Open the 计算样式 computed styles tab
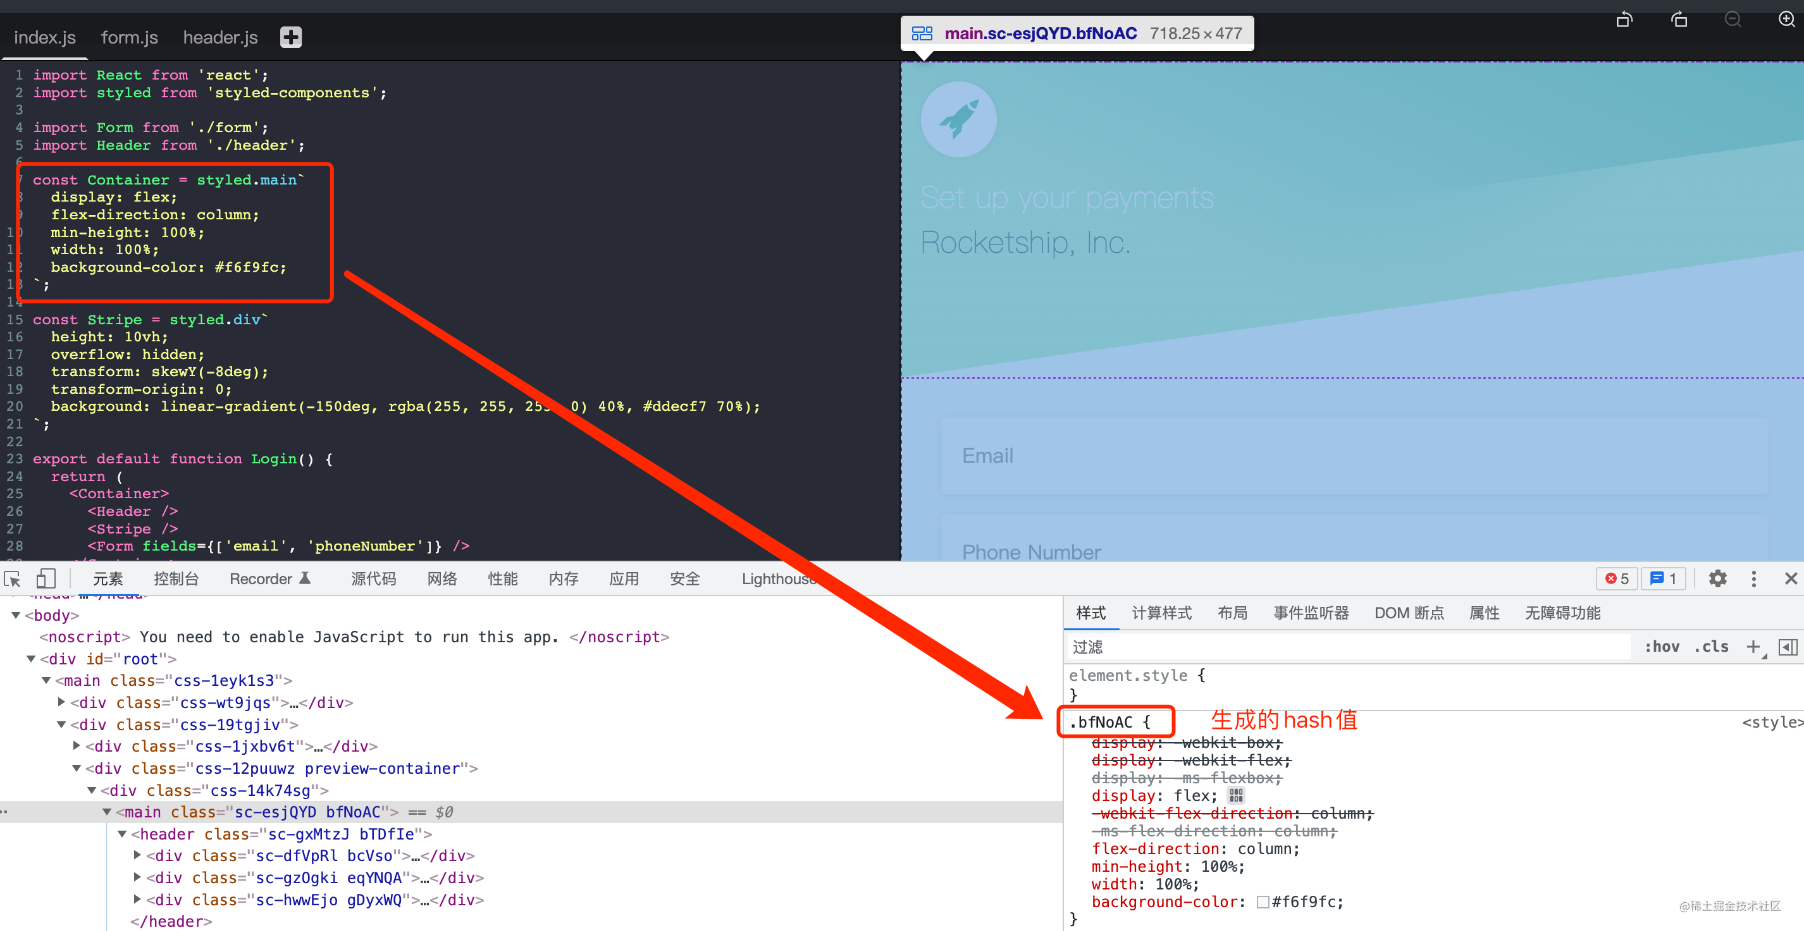Viewport: 1804px width, 931px height. [x=1162, y=613]
